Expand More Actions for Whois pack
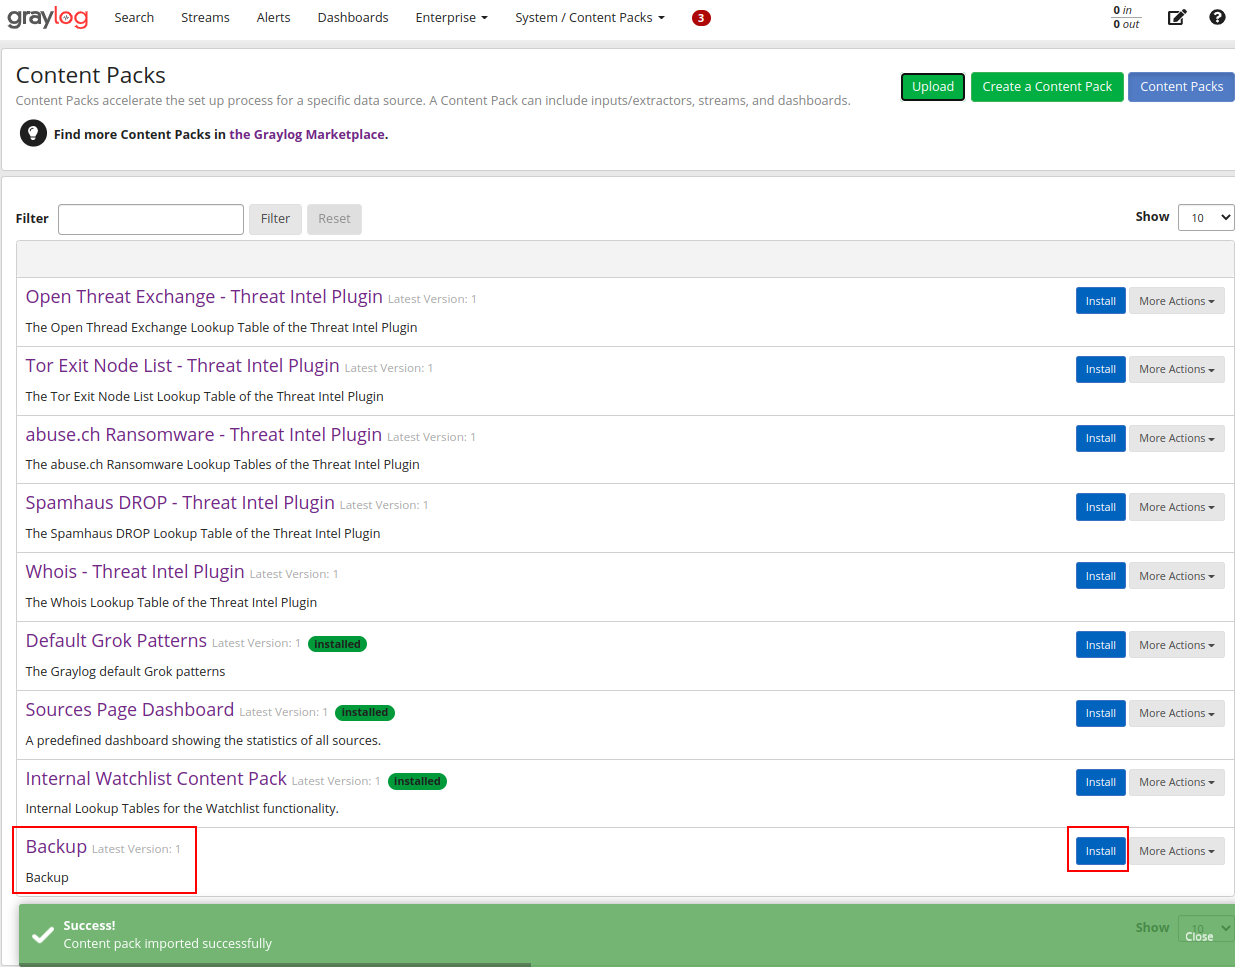Viewport: 1235px width, 967px height. tap(1176, 576)
